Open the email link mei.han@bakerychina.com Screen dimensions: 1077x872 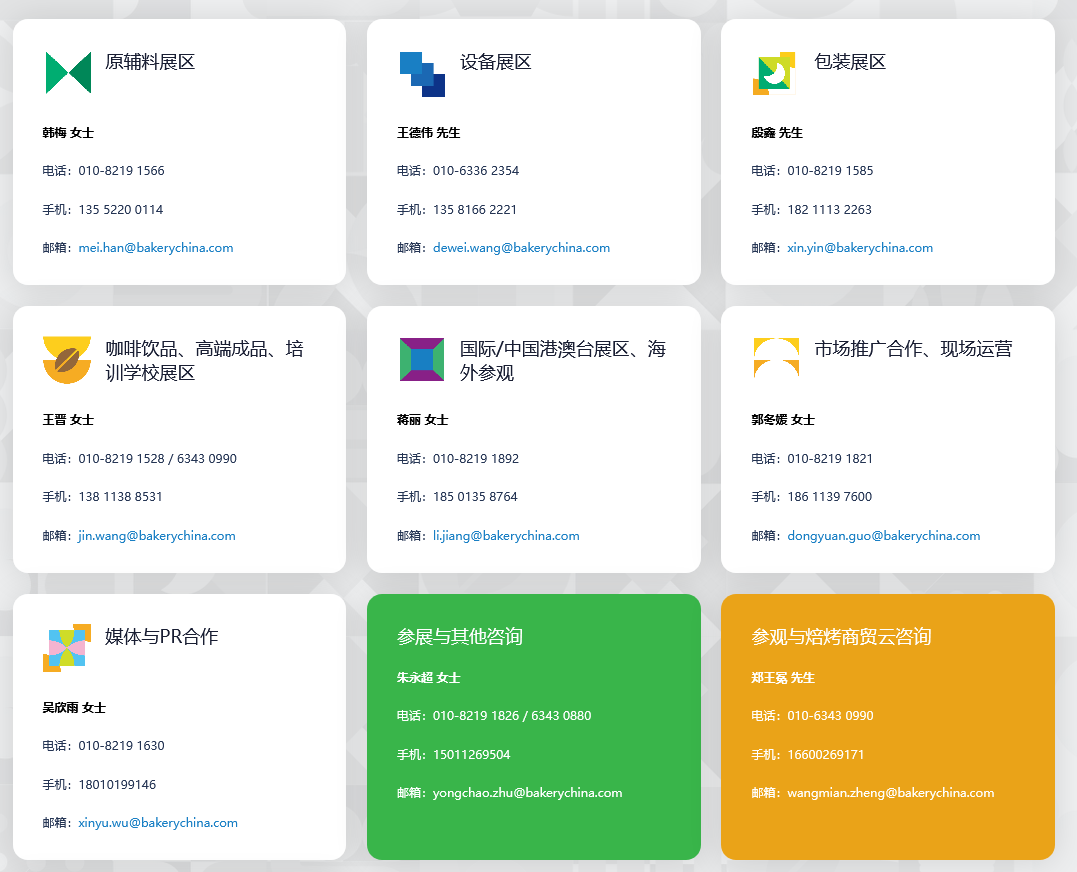tap(155, 247)
